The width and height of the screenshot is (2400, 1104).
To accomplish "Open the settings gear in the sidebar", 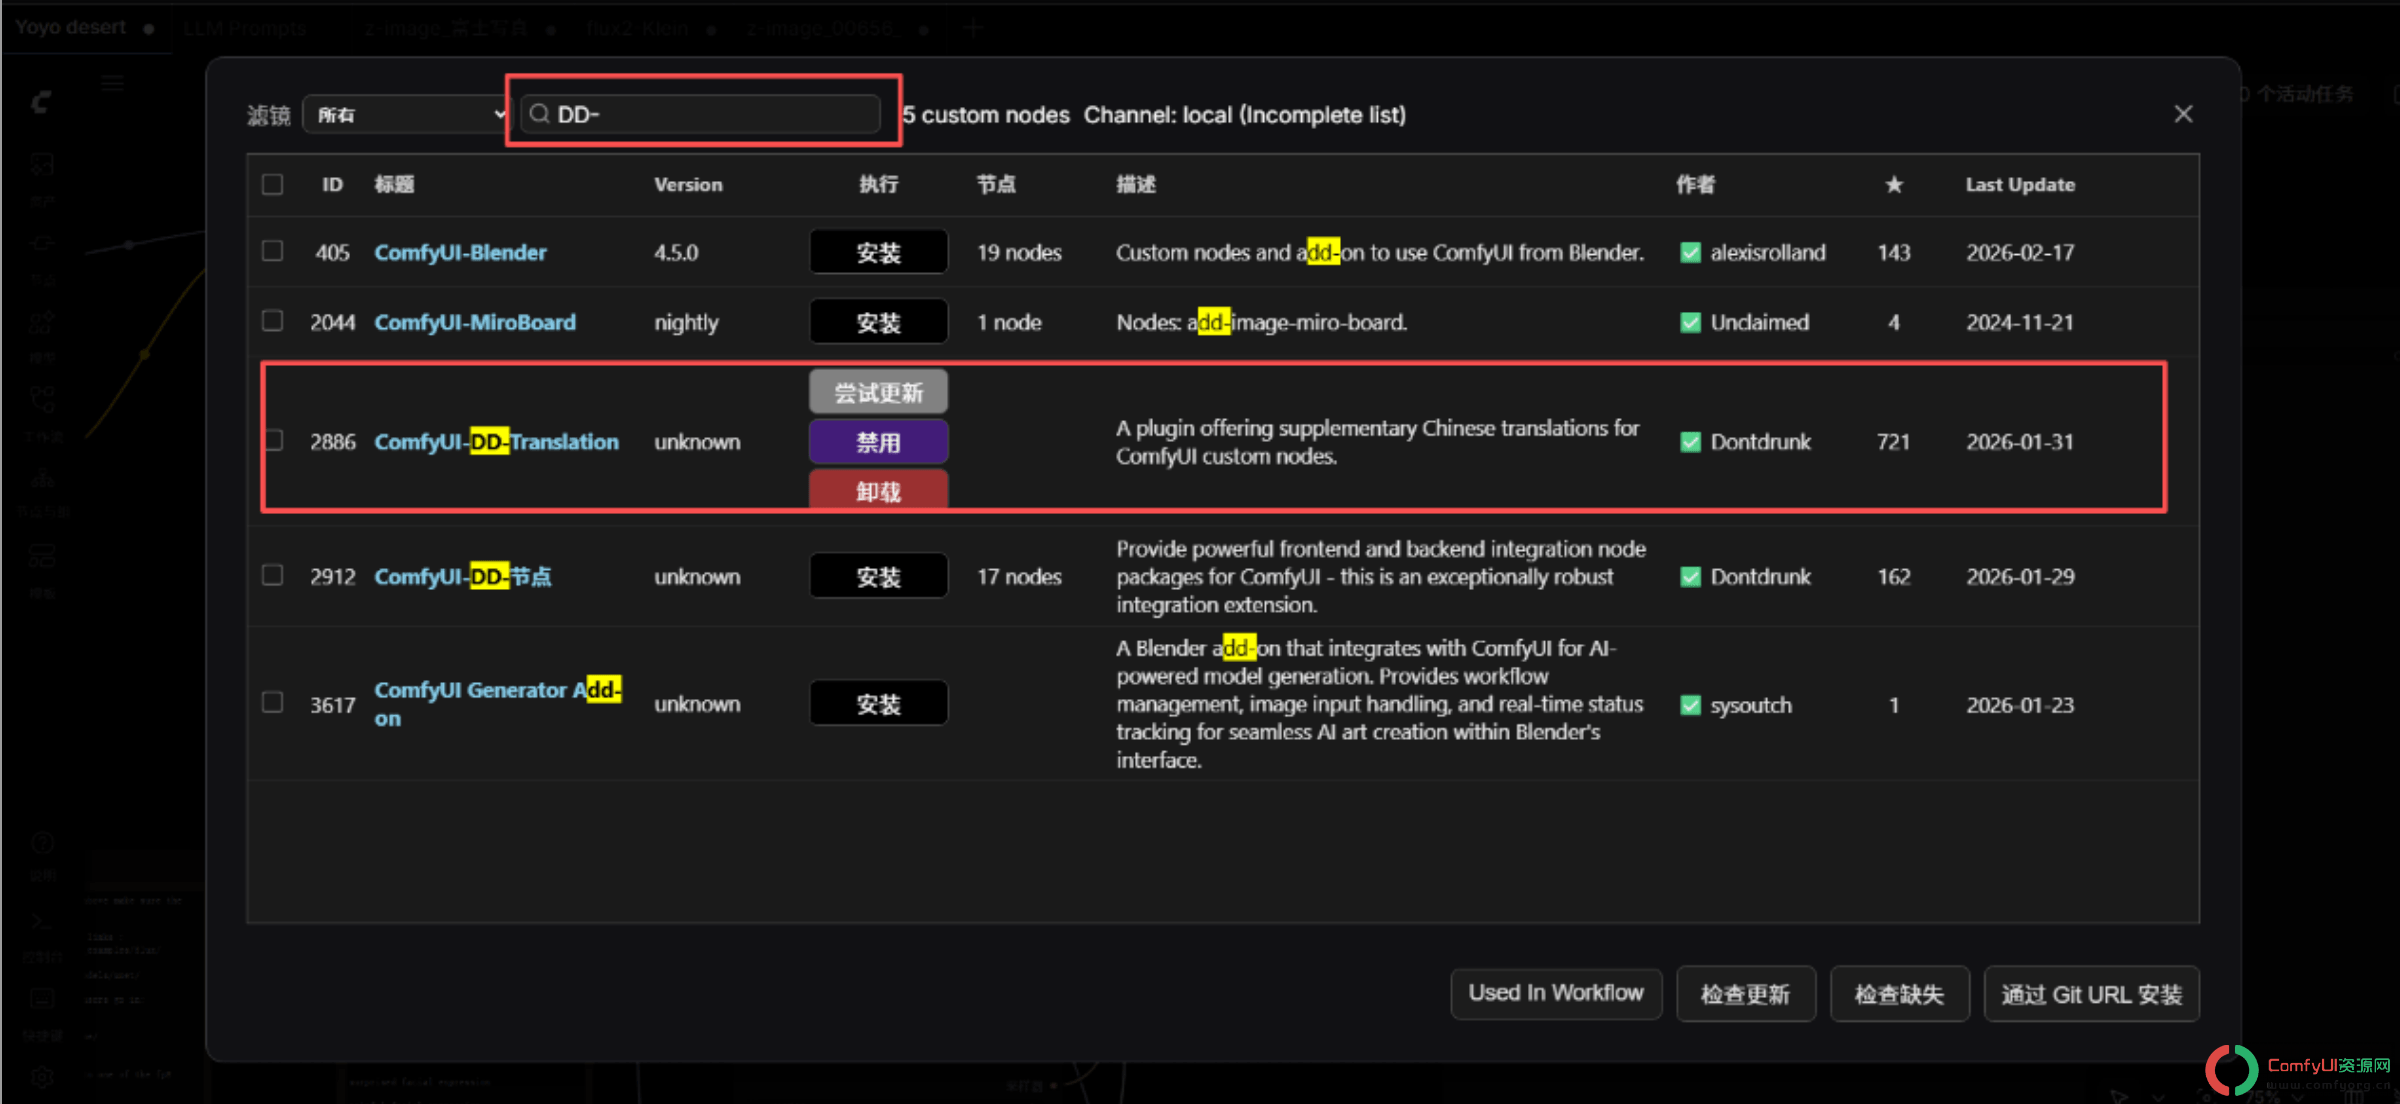I will click(41, 1077).
